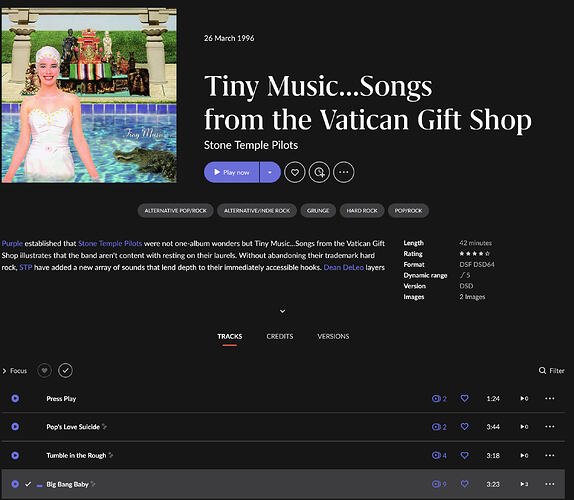
Task: Favorite Big Bang Baby with its heart
Action: click(465, 484)
